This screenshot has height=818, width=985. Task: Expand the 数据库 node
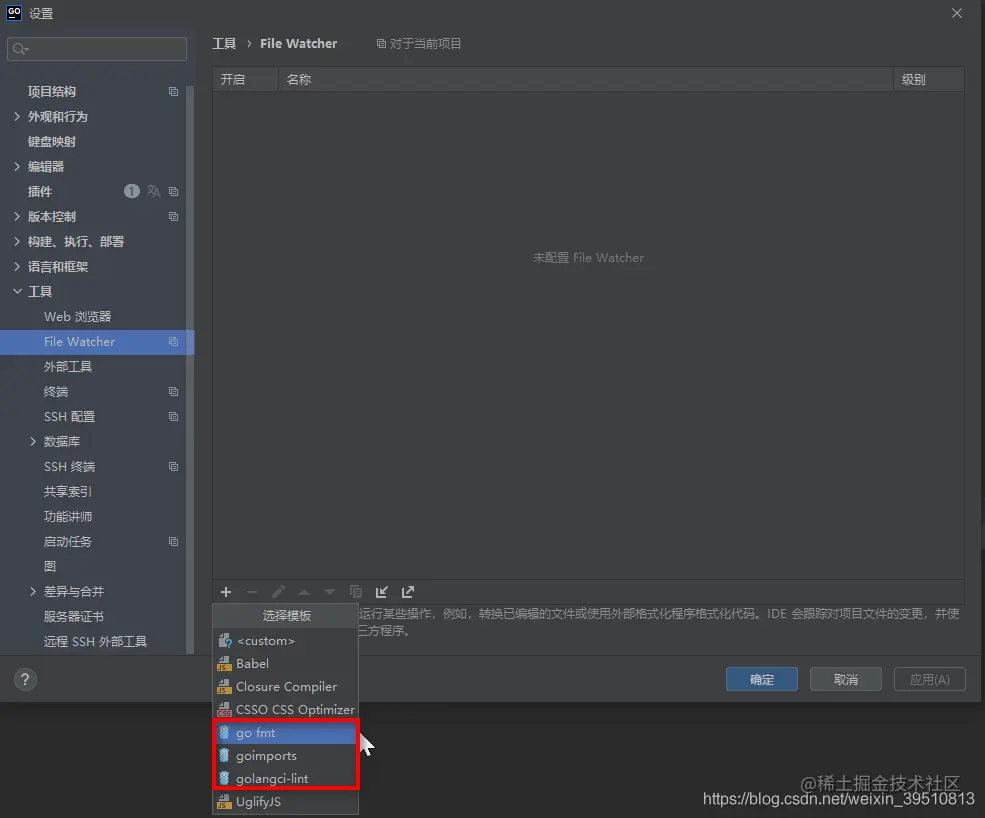[33, 442]
